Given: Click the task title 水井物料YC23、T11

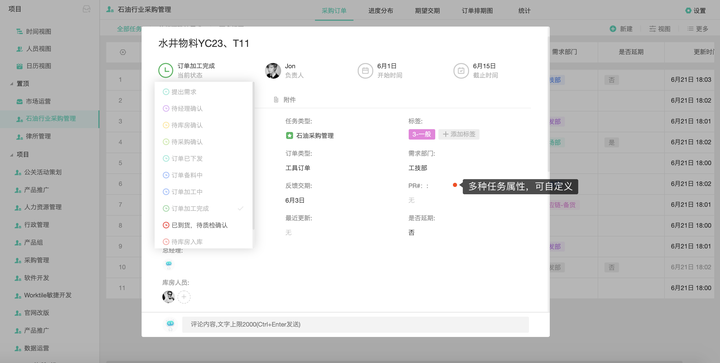Looking at the screenshot, I should (204, 44).
